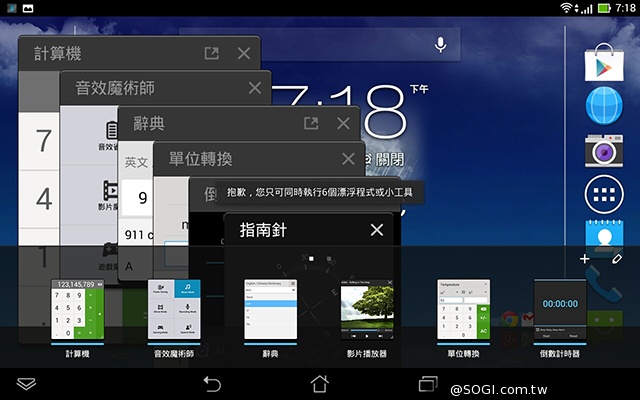This screenshot has height=400, width=640.
Task: Select 音效魔術師 window title bar
Action: pos(166,88)
